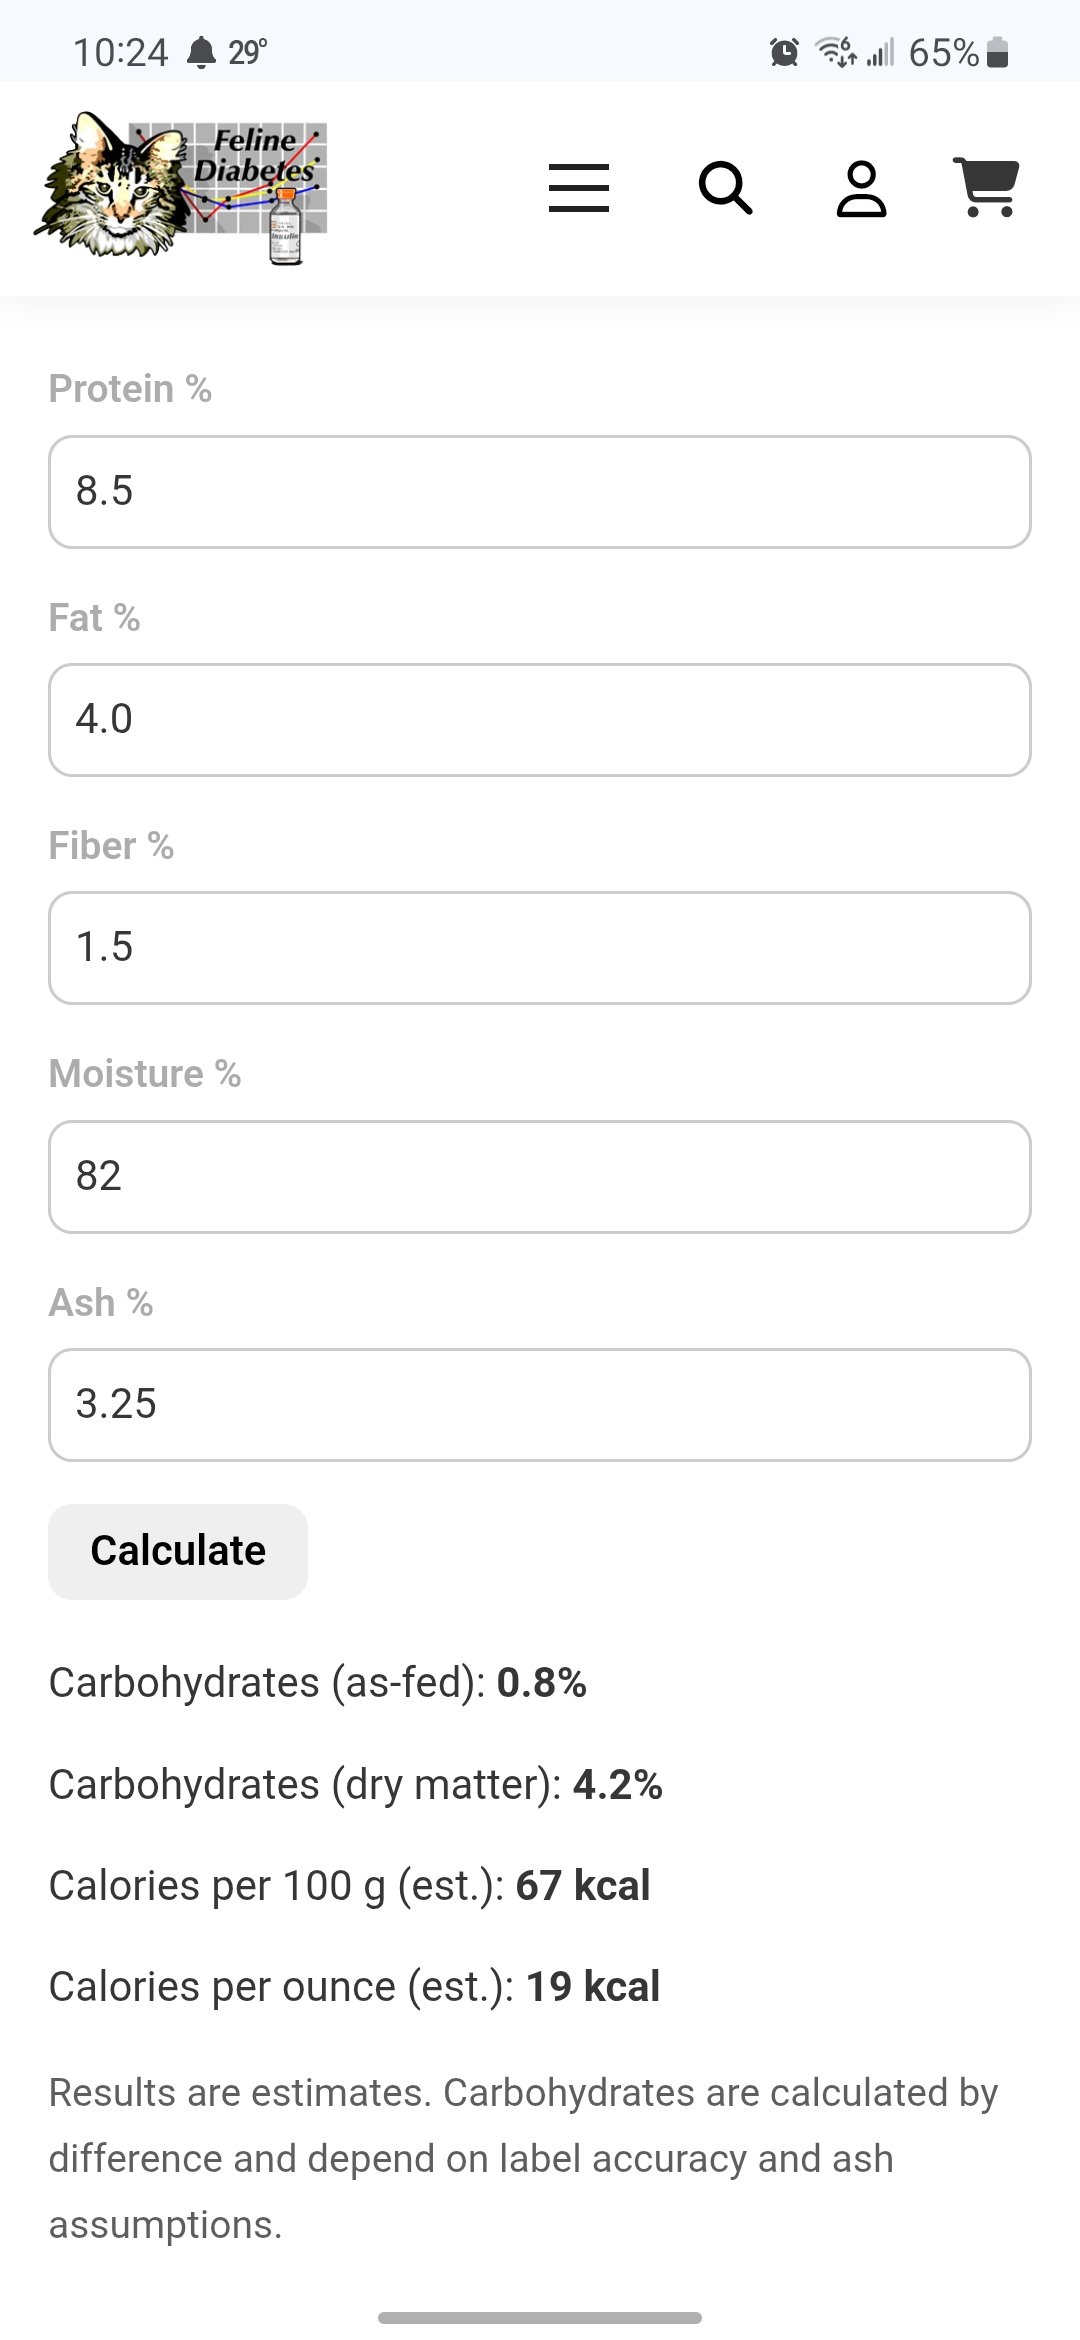This screenshot has height=2340, width=1080.
Task: Open the hamburger navigation menu
Action: coord(579,188)
